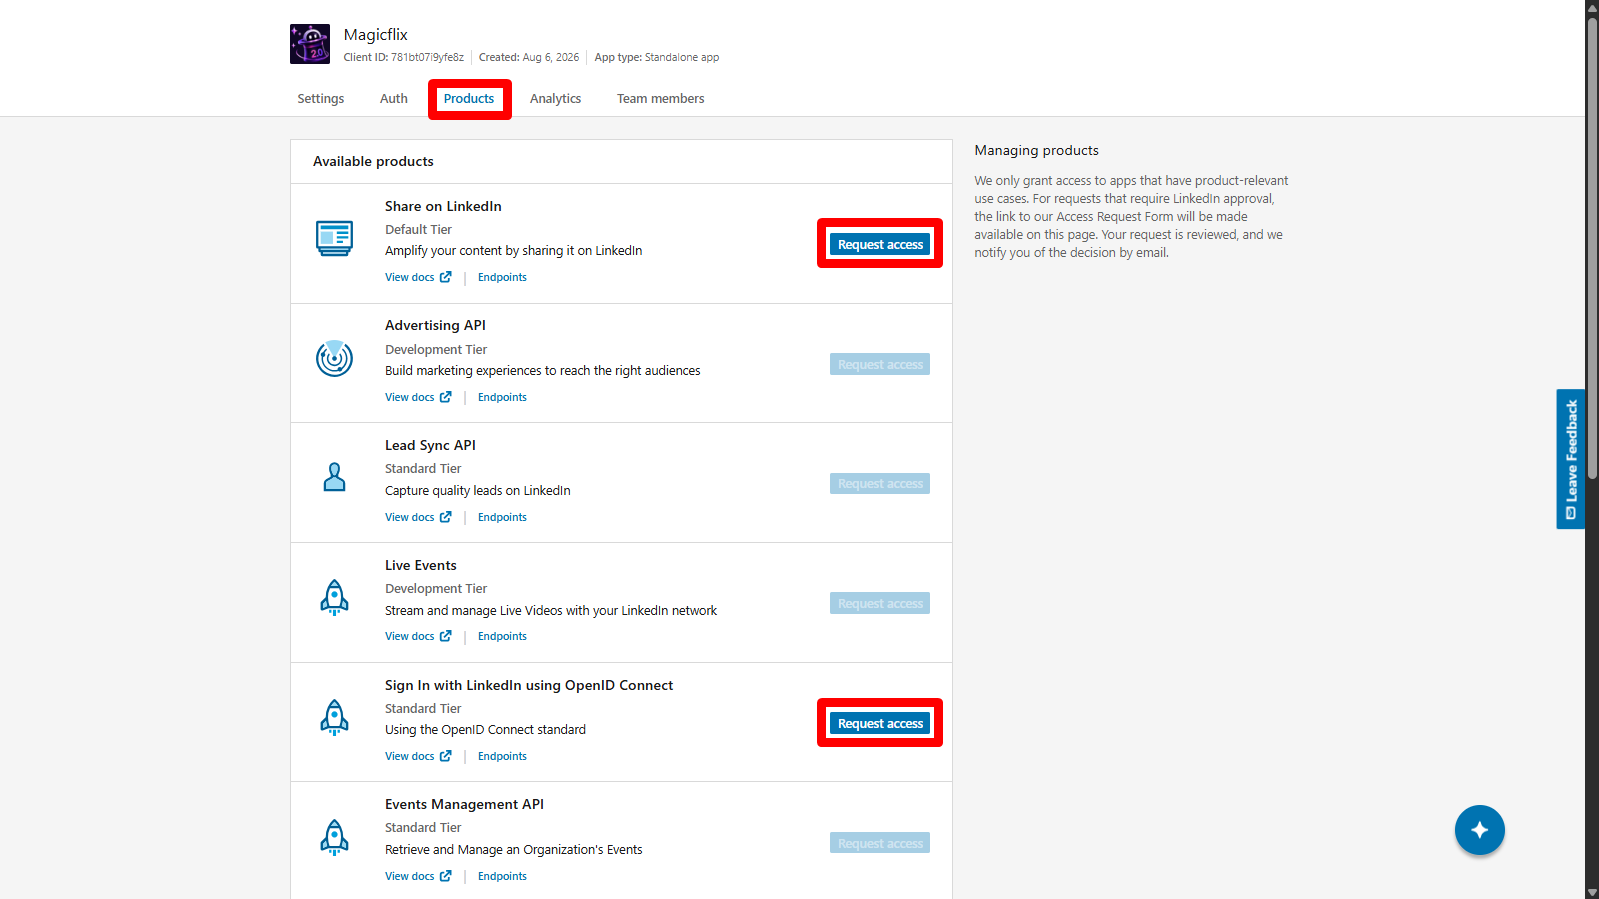Click the Leave Feedback side tab
The height and width of the screenshot is (899, 1599).
tap(1571, 459)
